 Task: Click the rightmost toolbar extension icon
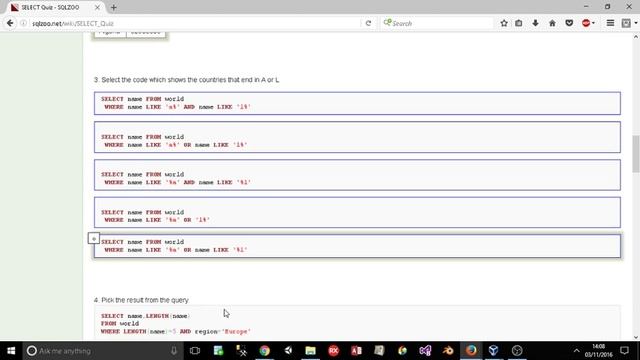626,23
